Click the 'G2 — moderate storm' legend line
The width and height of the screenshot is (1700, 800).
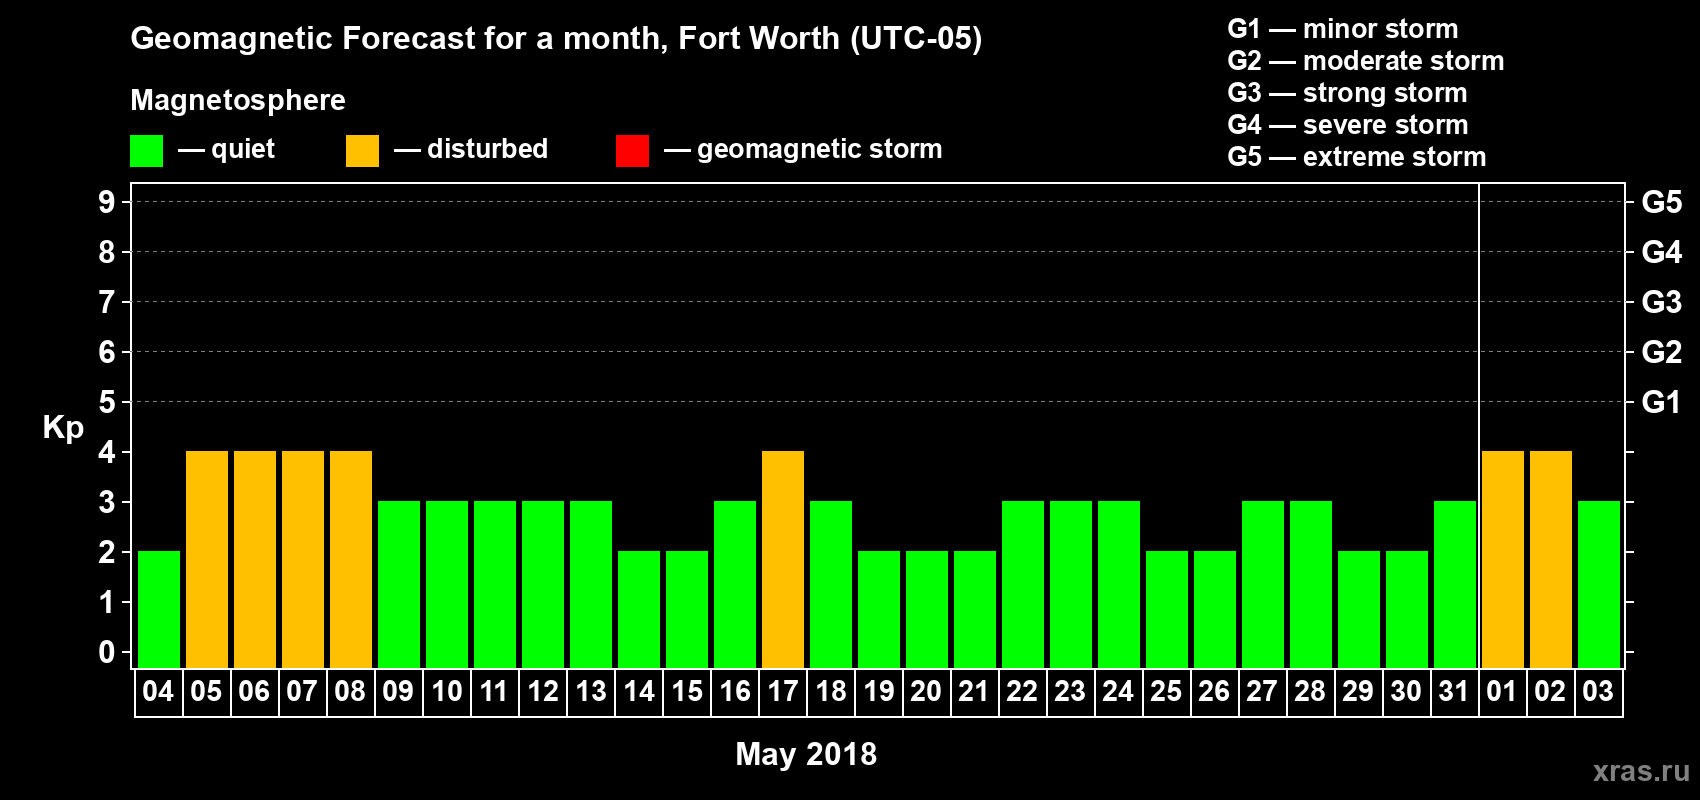1366,61
